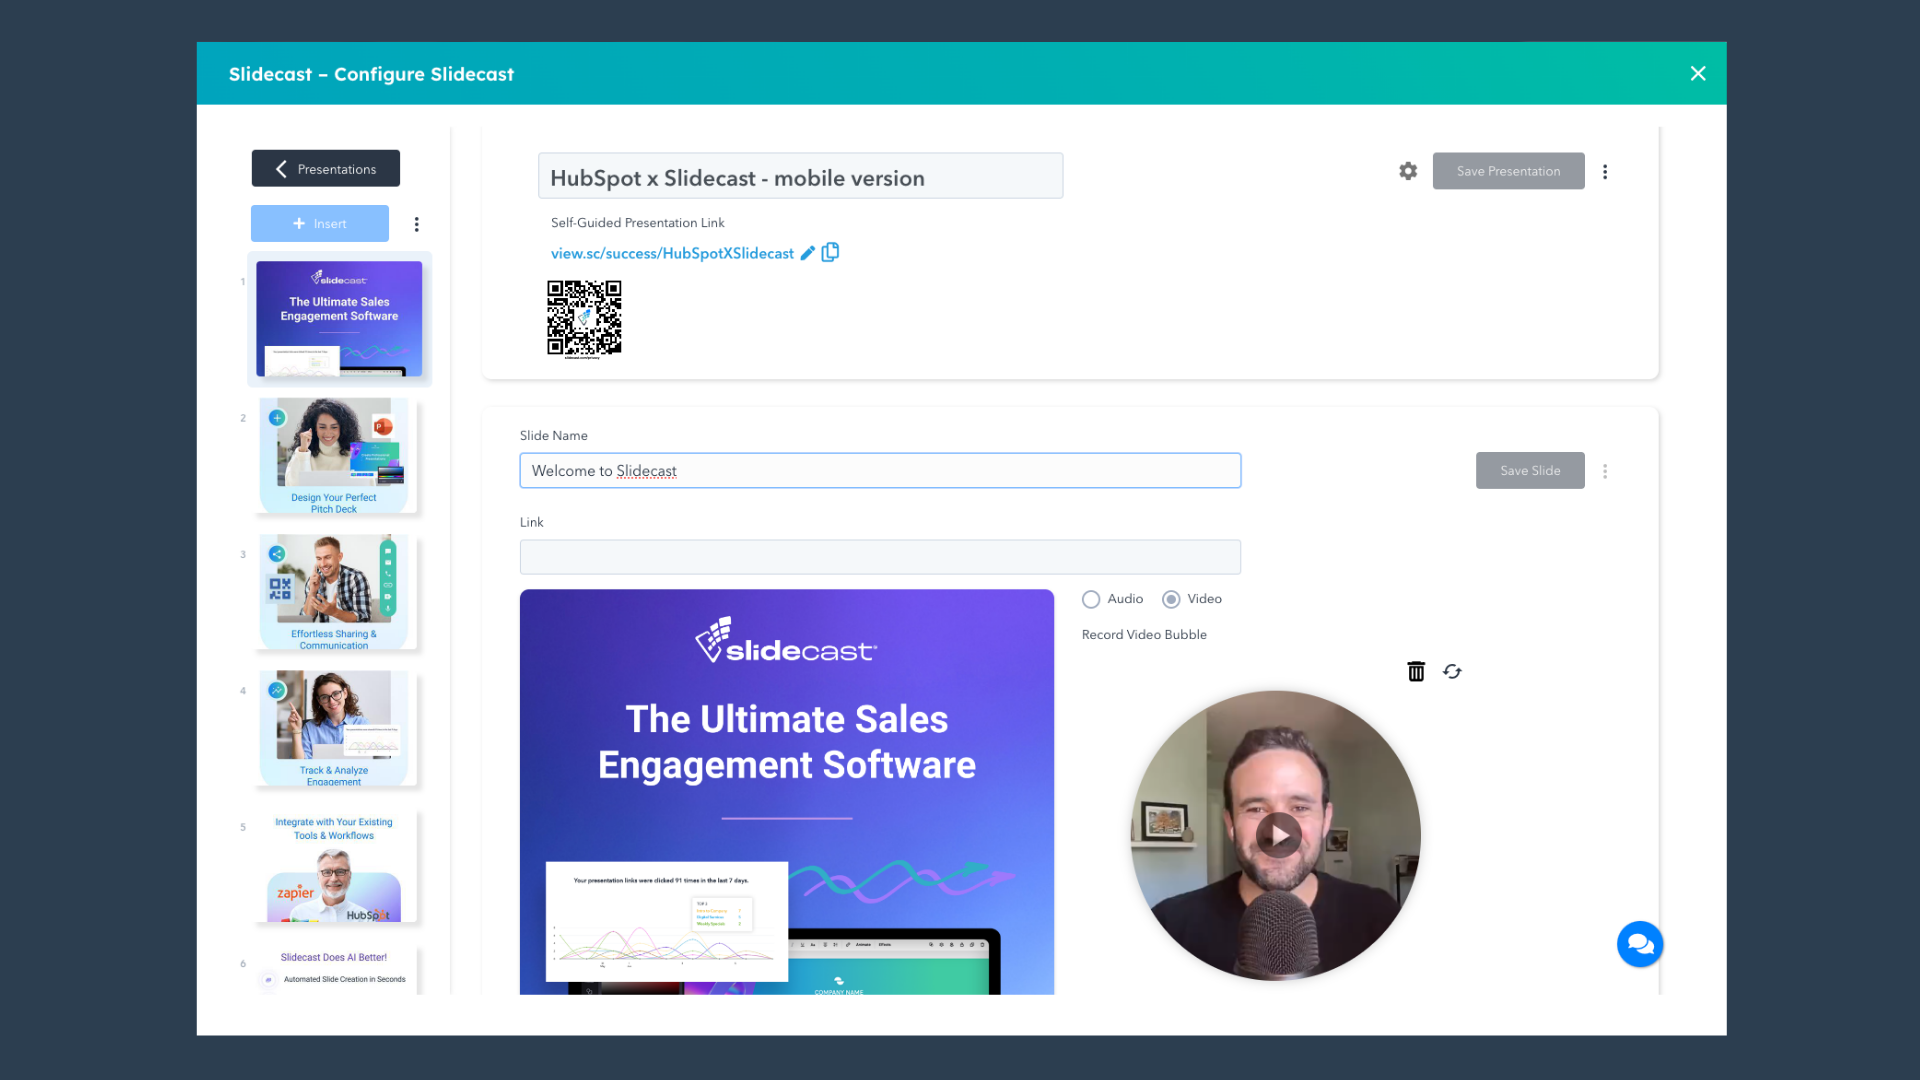Click the QR code image
Image resolution: width=1920 pixels, height=1080 pixels.
coord(584,318)
